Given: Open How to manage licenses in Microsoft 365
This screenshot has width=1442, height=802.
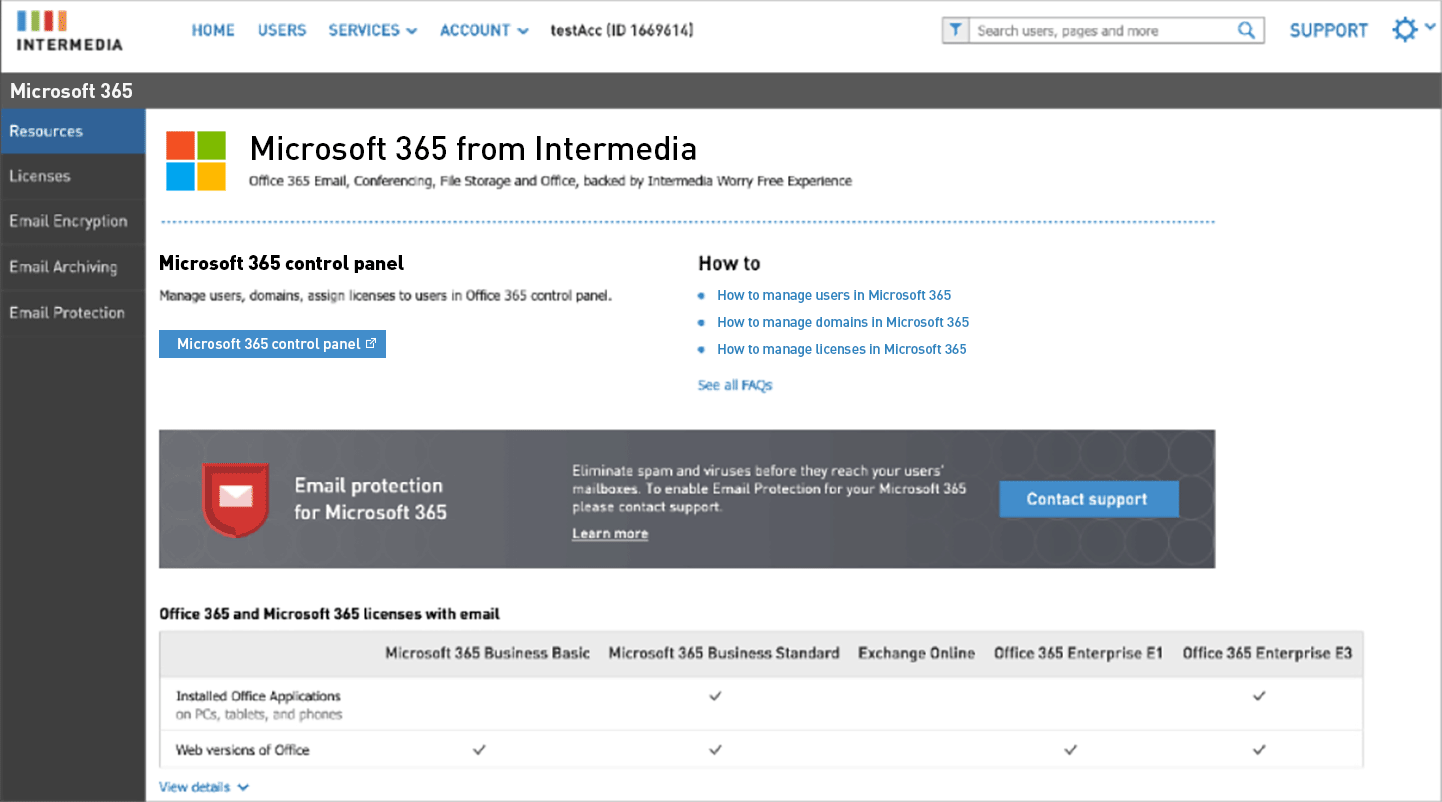Looking at the screenshot, I should point(842,349).
